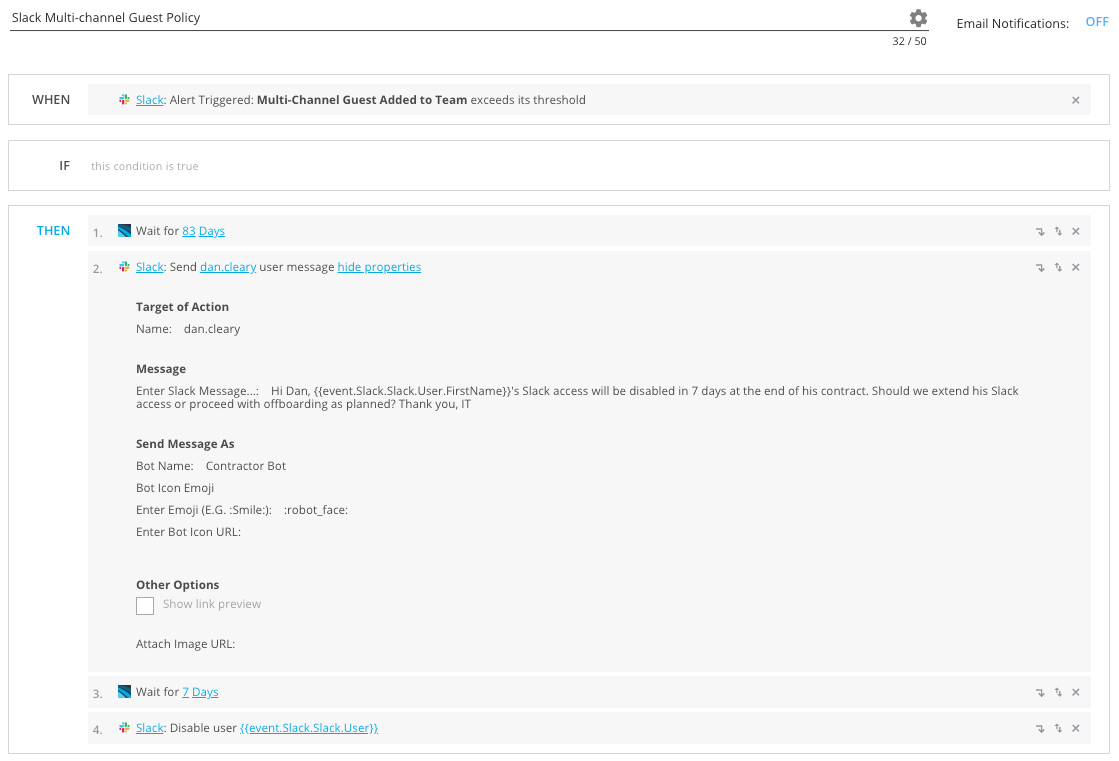Click the Enter Bot Icon URL label
The width and height of the screenshot is (1119, 761).
click(x=188, y=533)
